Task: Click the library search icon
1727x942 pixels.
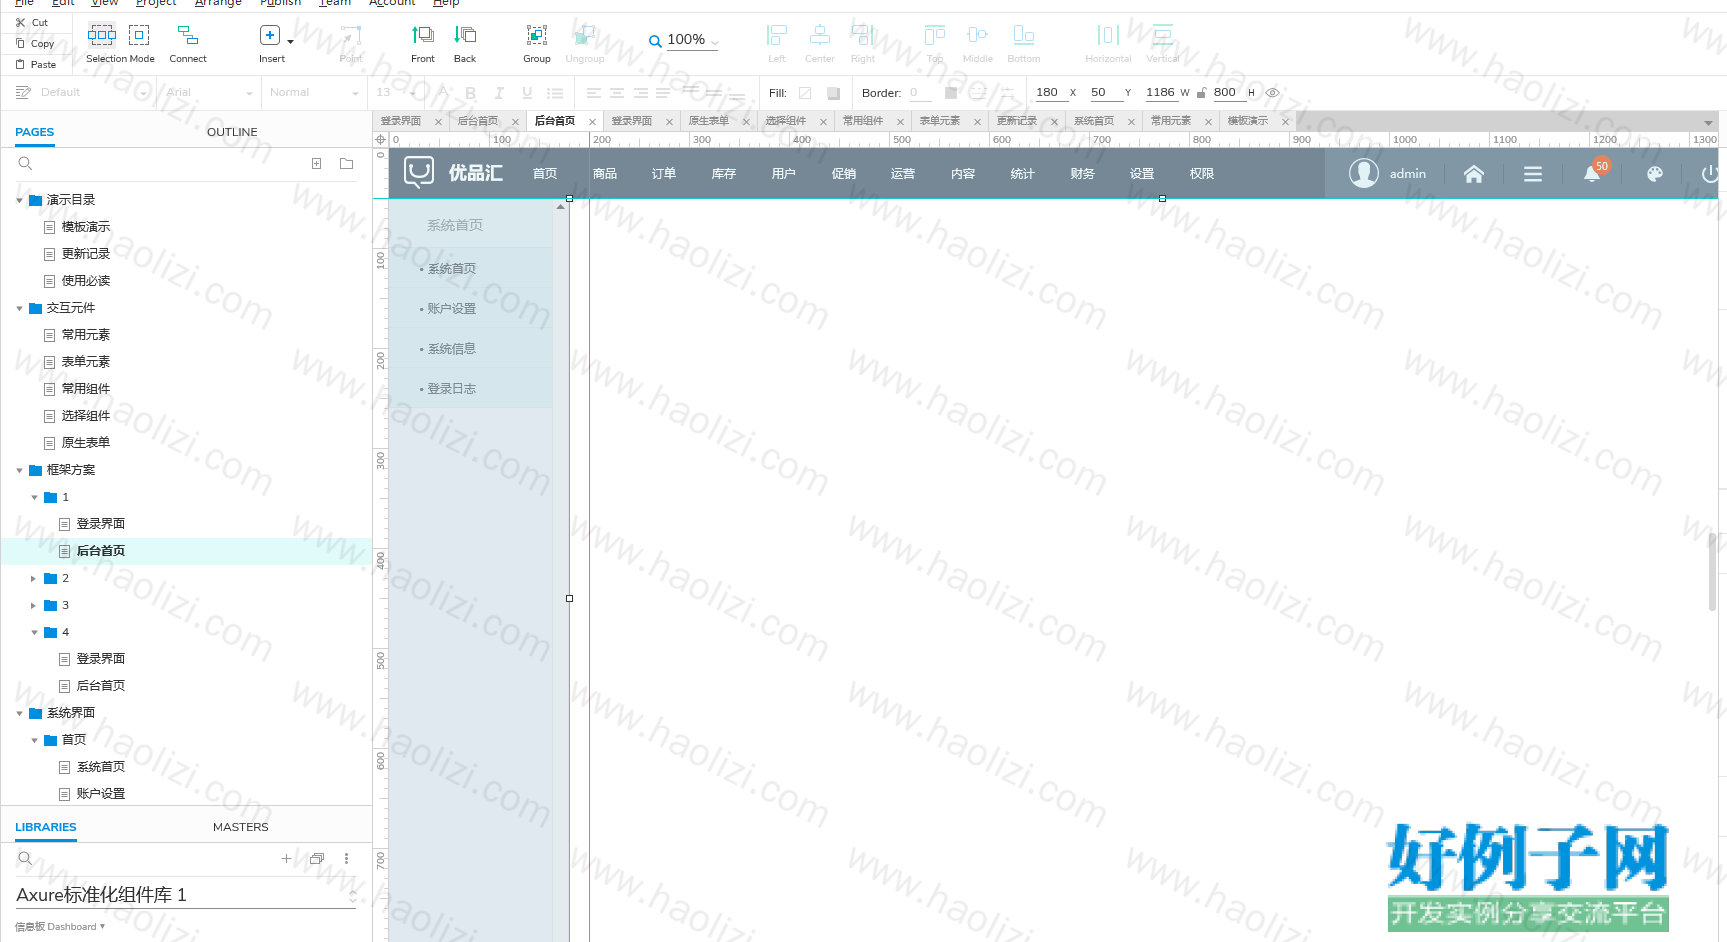Action: click(x=26, y=858)
